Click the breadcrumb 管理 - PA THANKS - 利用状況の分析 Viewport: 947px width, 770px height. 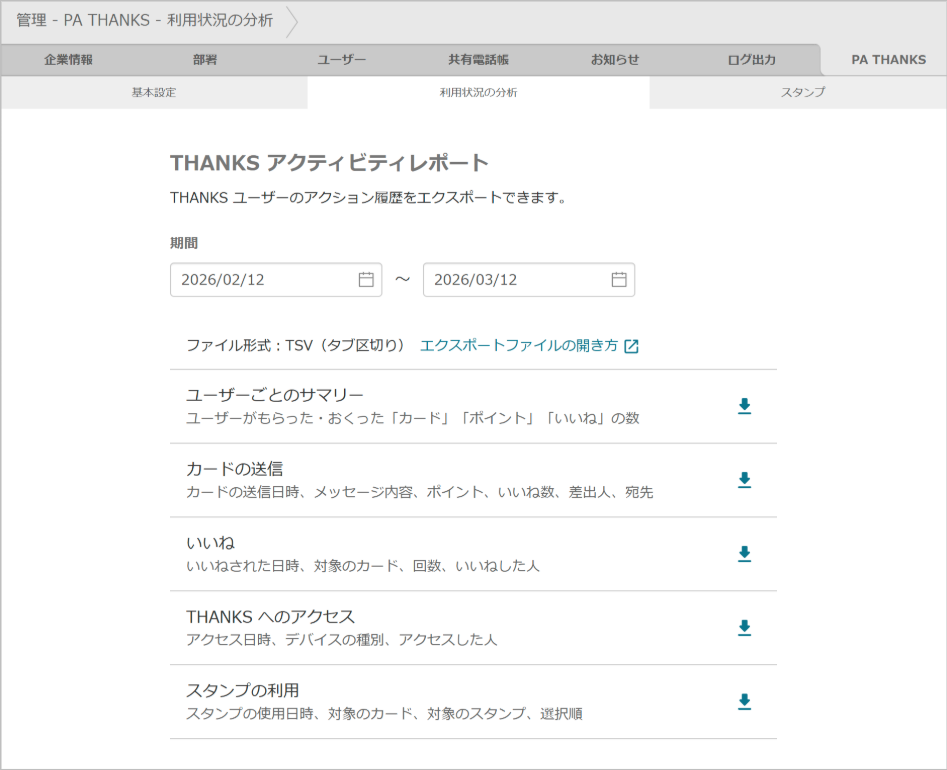pyautogui.click(x=143, y=21)
